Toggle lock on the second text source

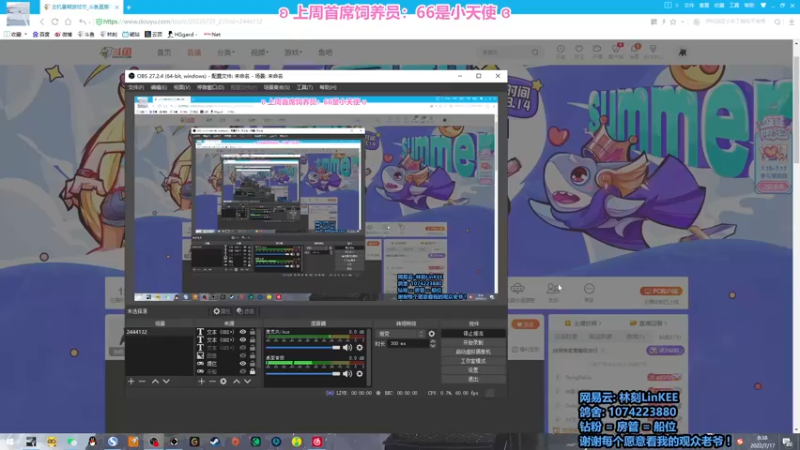[253, 340]
